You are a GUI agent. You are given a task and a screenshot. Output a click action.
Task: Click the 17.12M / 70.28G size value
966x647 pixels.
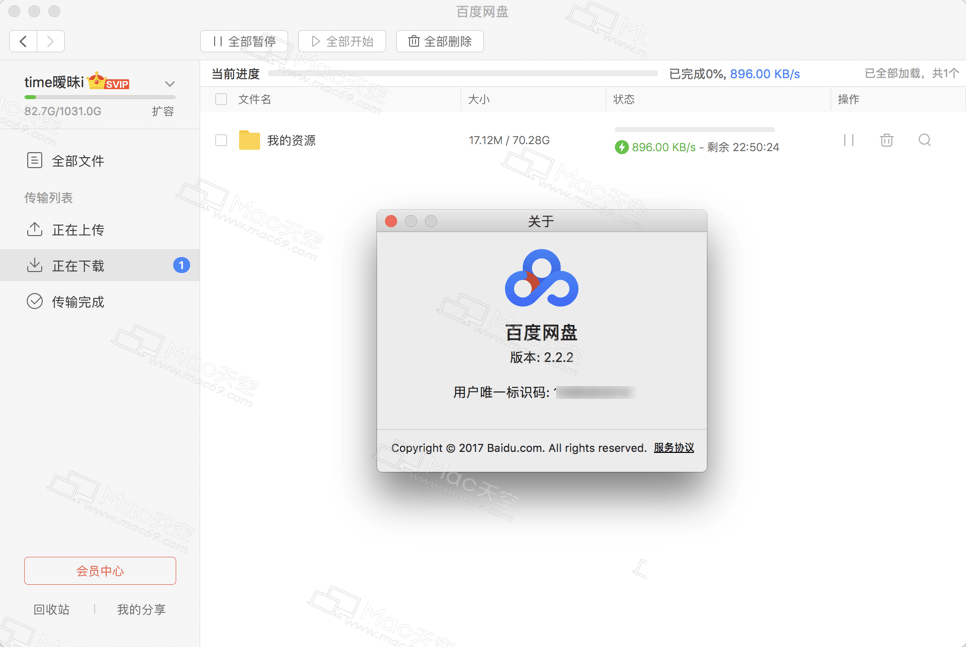click(509, 140)
